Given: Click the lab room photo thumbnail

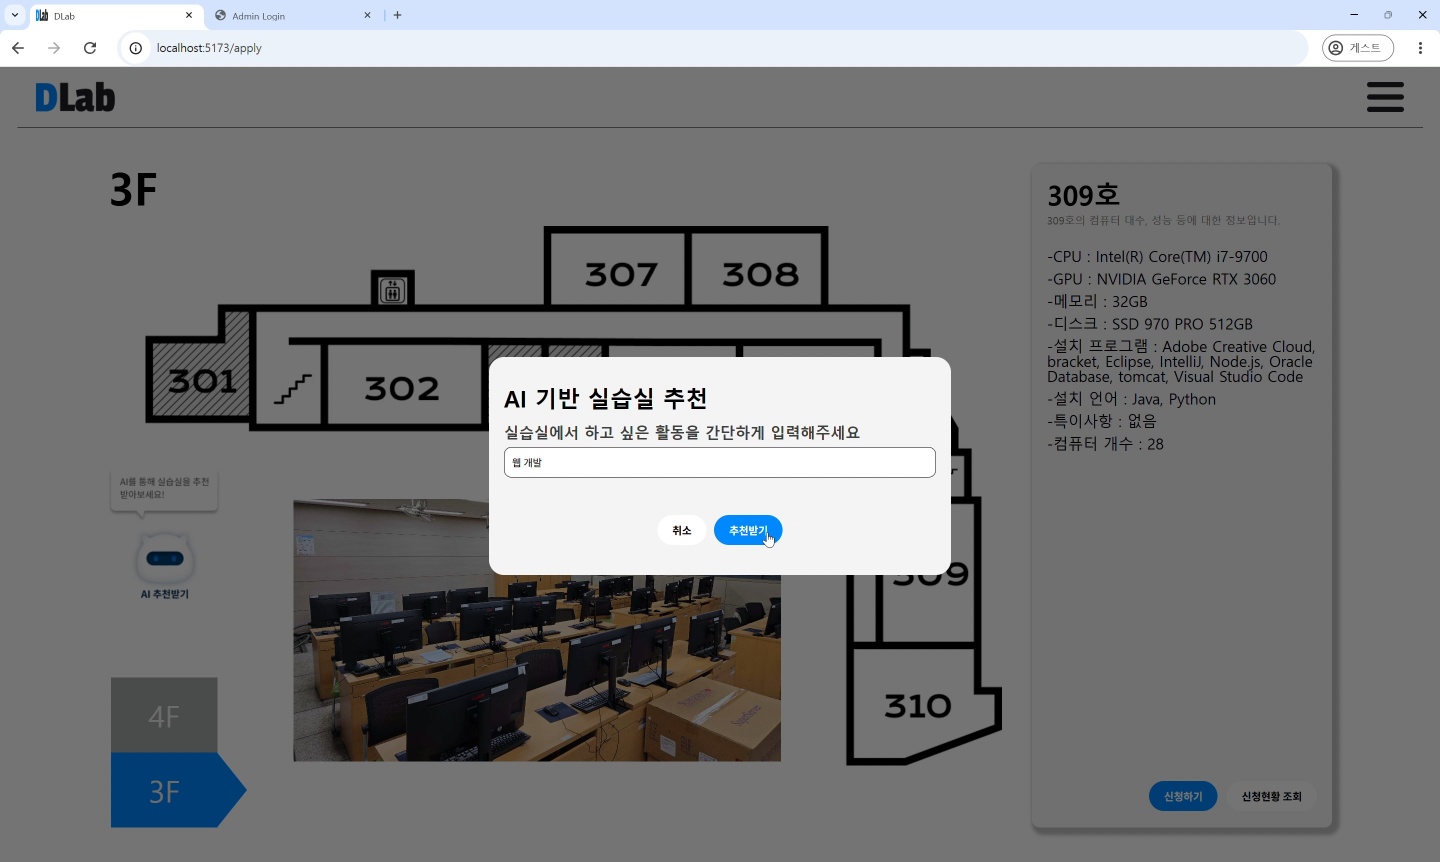Looking at the screenshot, I should coord(537,630).
